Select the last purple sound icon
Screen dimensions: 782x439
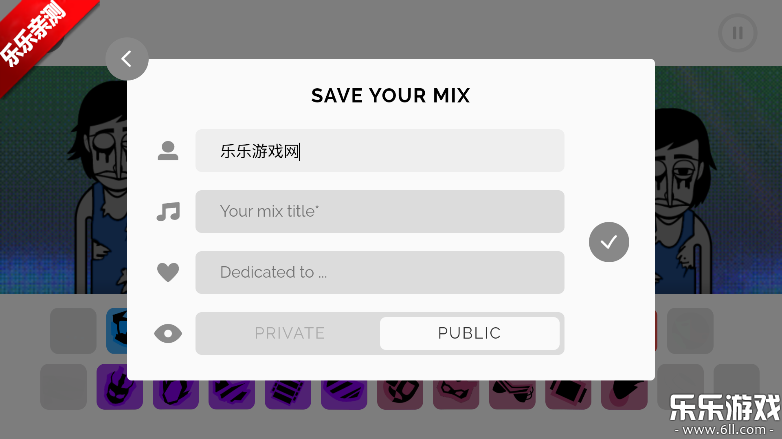[344, 390]
